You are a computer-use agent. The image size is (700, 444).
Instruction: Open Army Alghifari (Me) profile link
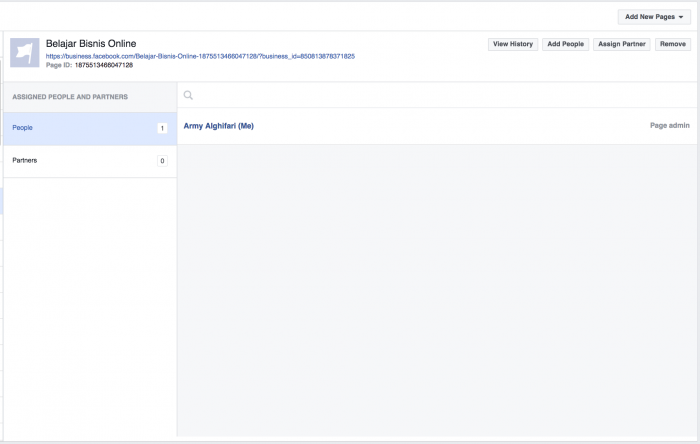[x=218, y=126]
